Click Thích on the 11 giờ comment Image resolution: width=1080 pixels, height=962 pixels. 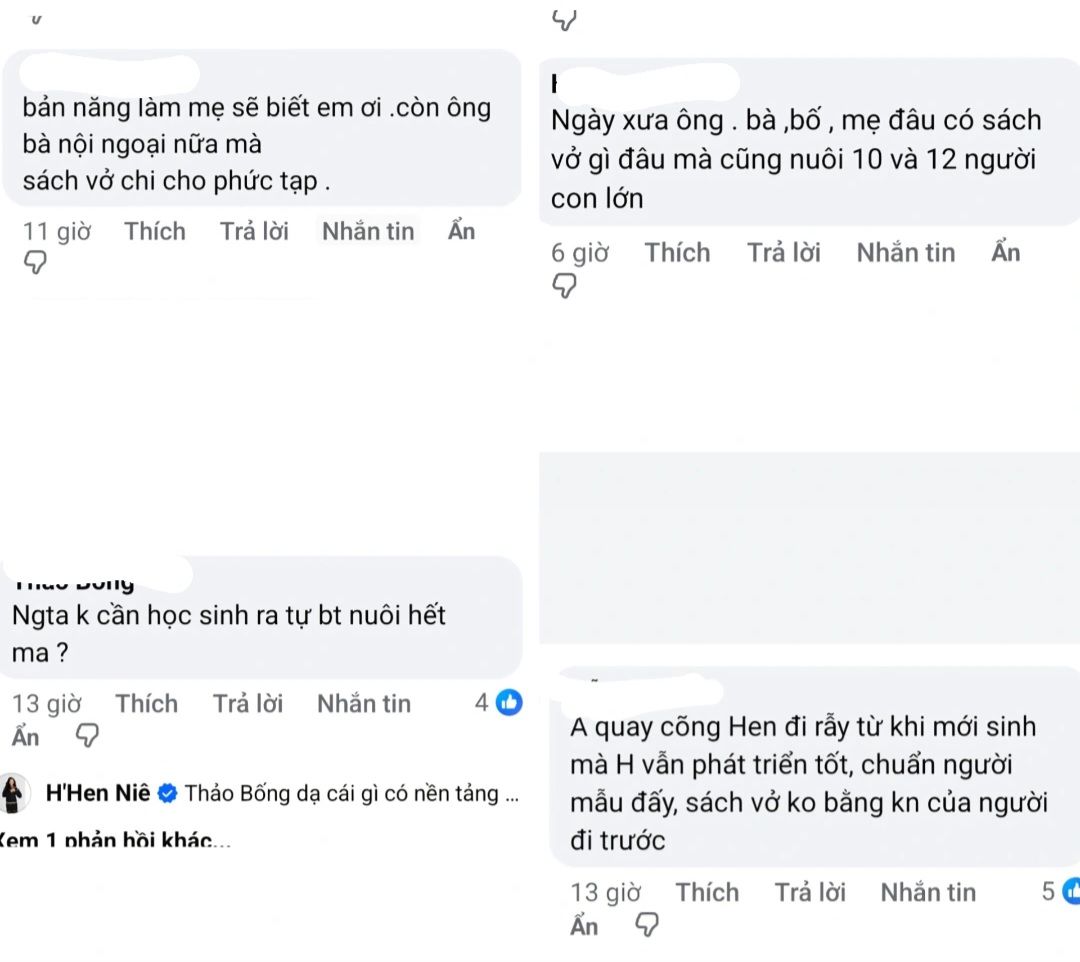click(155, 231)
